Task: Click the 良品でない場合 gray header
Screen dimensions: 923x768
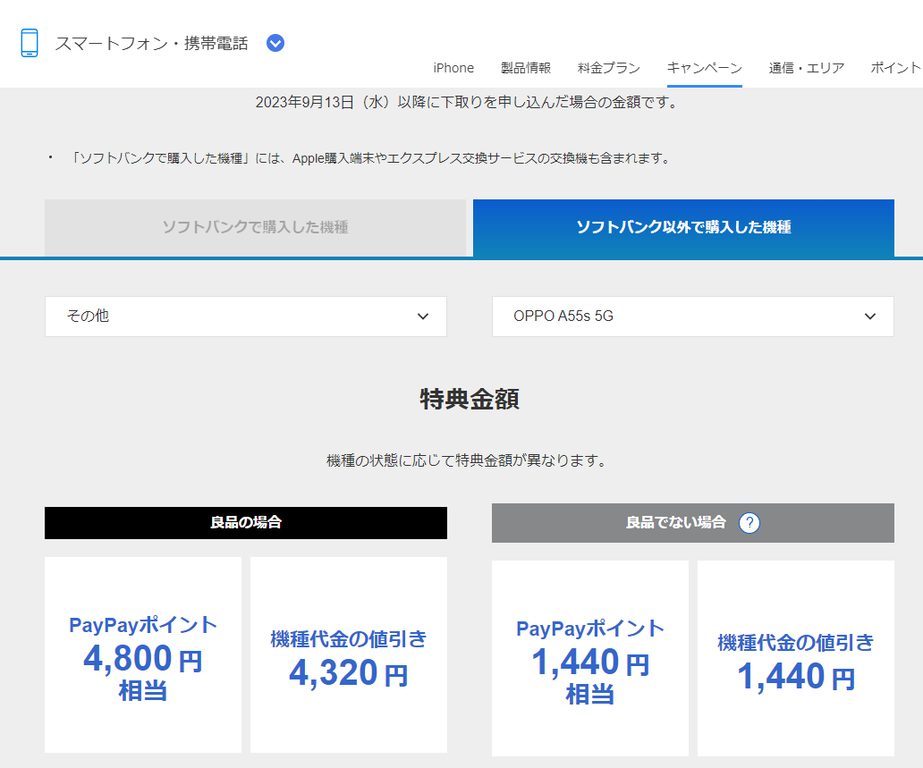Action: tap(693, 523)
